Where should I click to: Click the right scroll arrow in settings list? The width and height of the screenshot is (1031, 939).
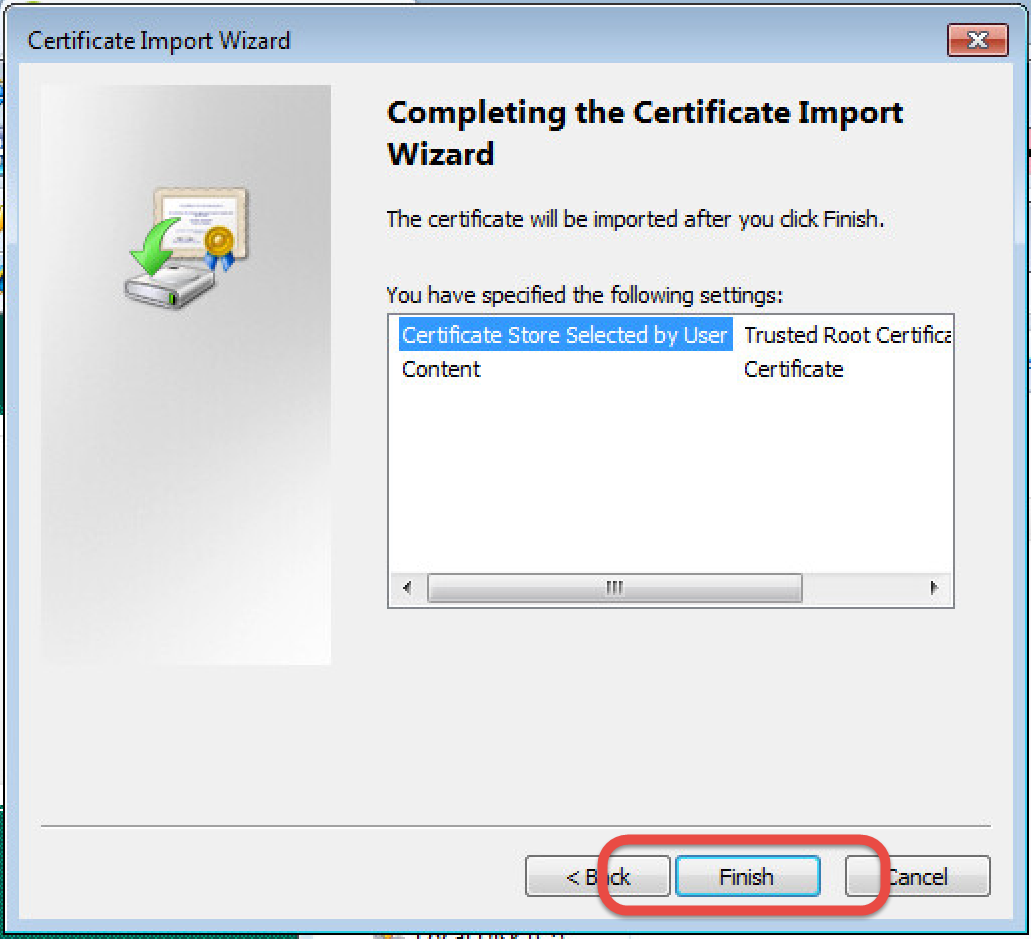tap(934, 588)
